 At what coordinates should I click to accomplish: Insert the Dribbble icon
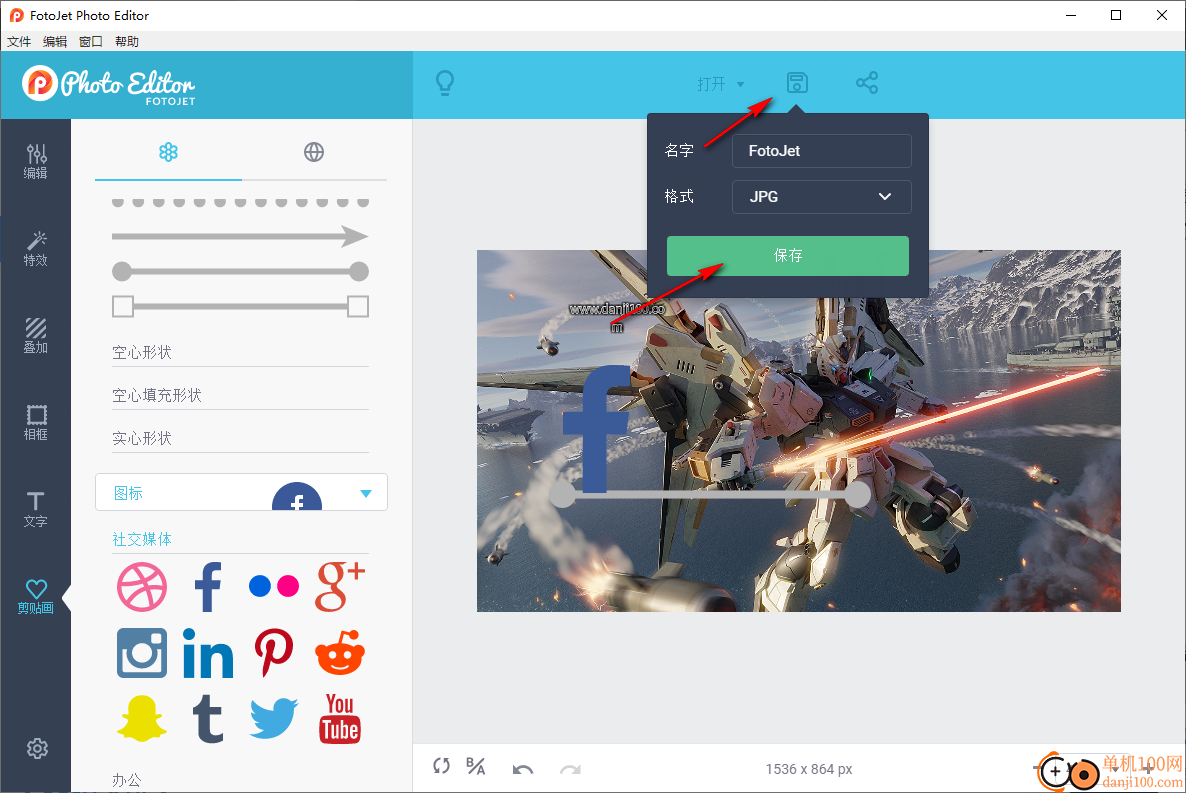[x=142, y=587]
